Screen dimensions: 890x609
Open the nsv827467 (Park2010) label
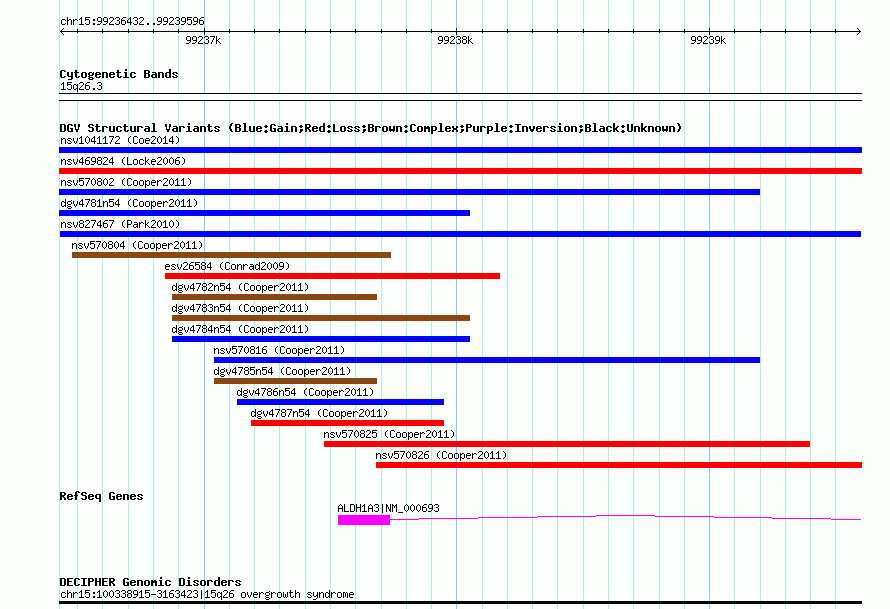coord(120,224)
